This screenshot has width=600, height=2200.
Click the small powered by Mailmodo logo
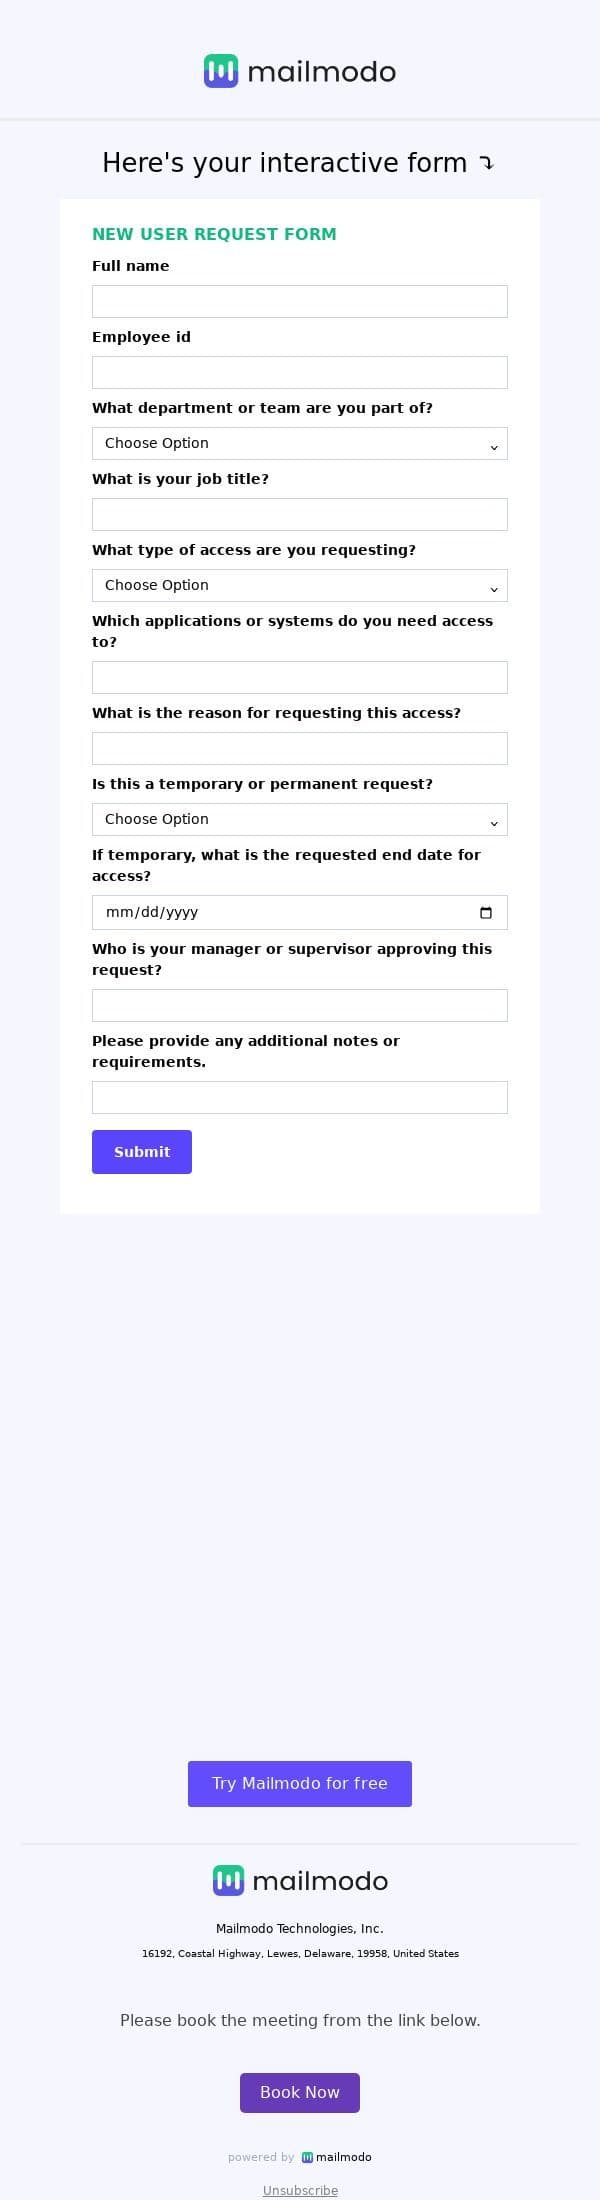click(x=337, y=2157)
